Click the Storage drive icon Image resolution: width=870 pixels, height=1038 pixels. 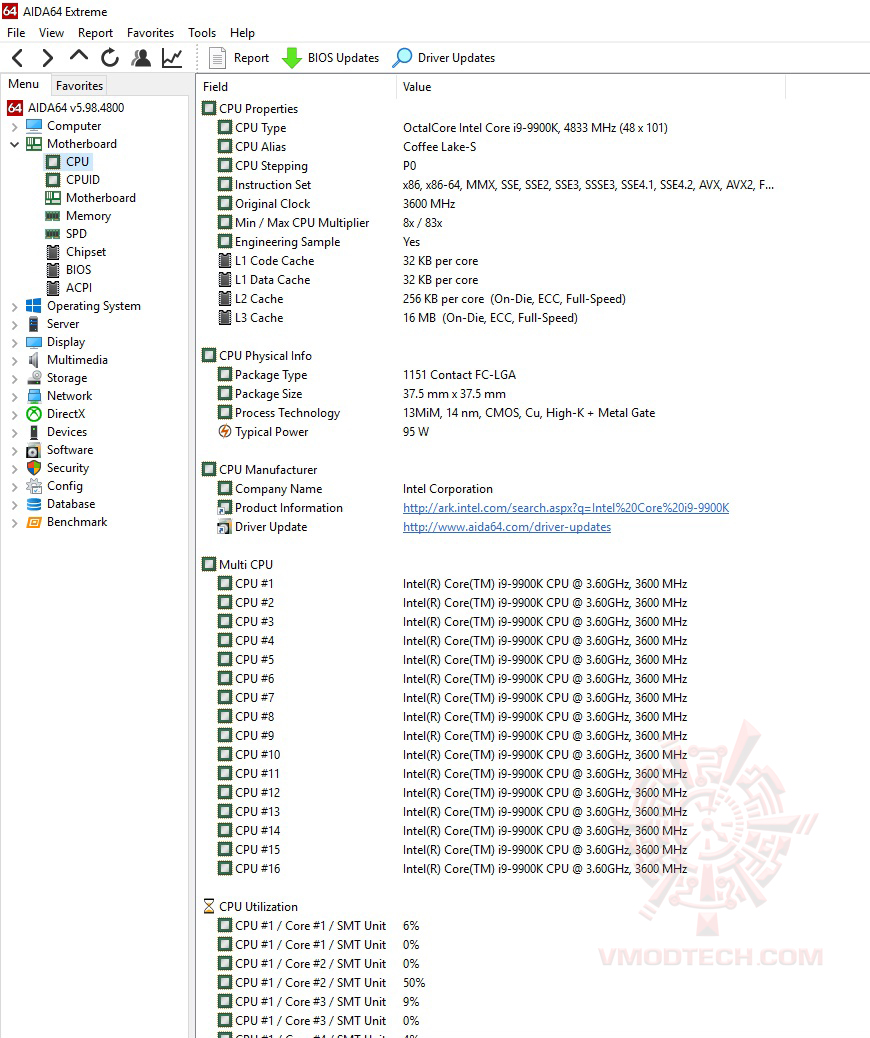pyautogui.click(x=34, y=378)
